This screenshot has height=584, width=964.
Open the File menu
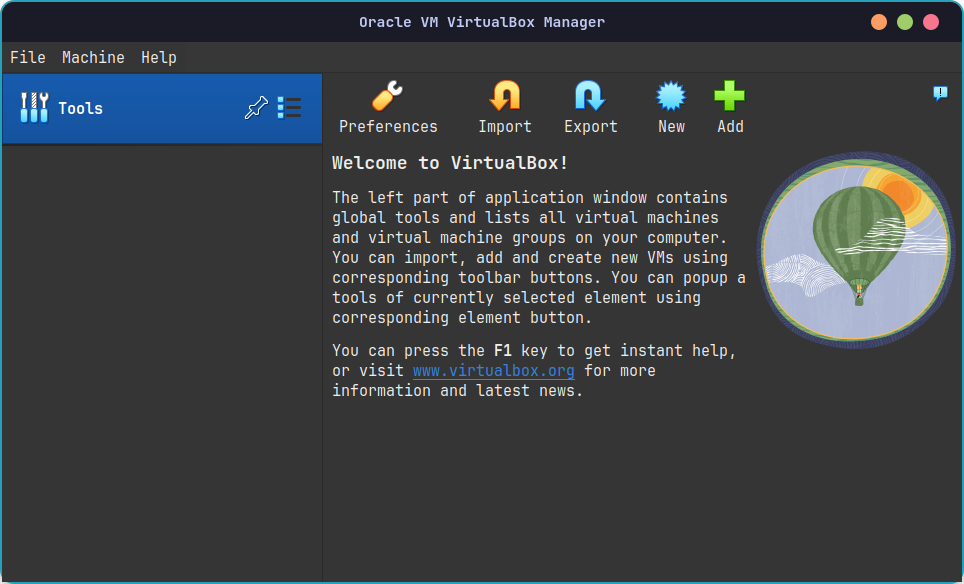27,57
